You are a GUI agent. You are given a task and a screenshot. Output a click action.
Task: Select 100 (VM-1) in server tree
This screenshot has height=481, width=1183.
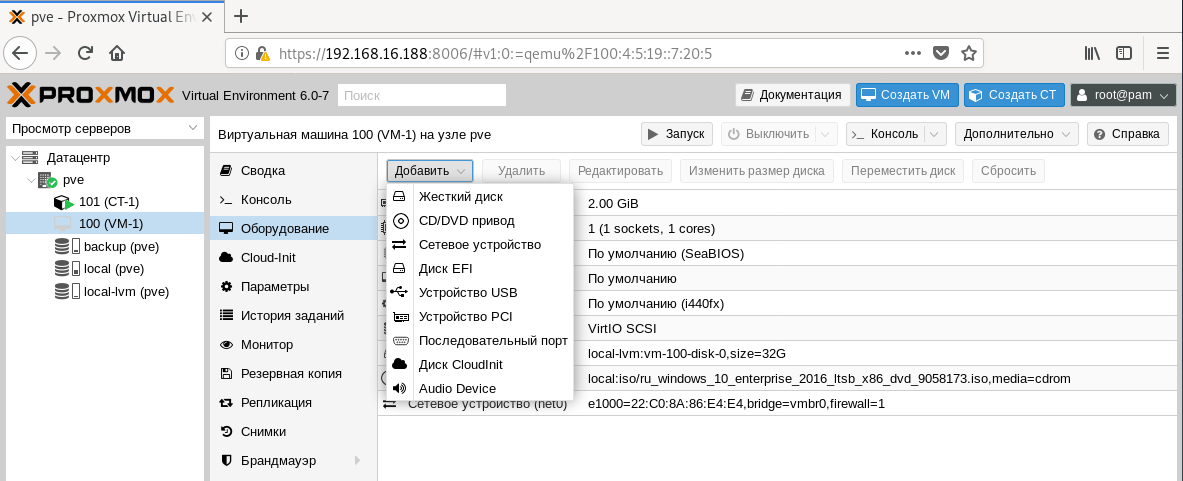pyautogui.click(x=105, y=224)
